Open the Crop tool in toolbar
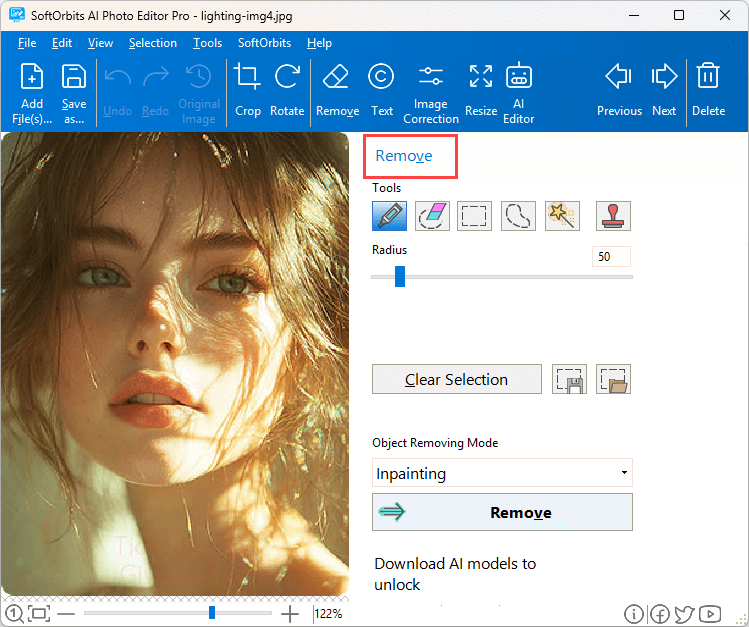This screenshot has height=627, width=749. [247, 89]
